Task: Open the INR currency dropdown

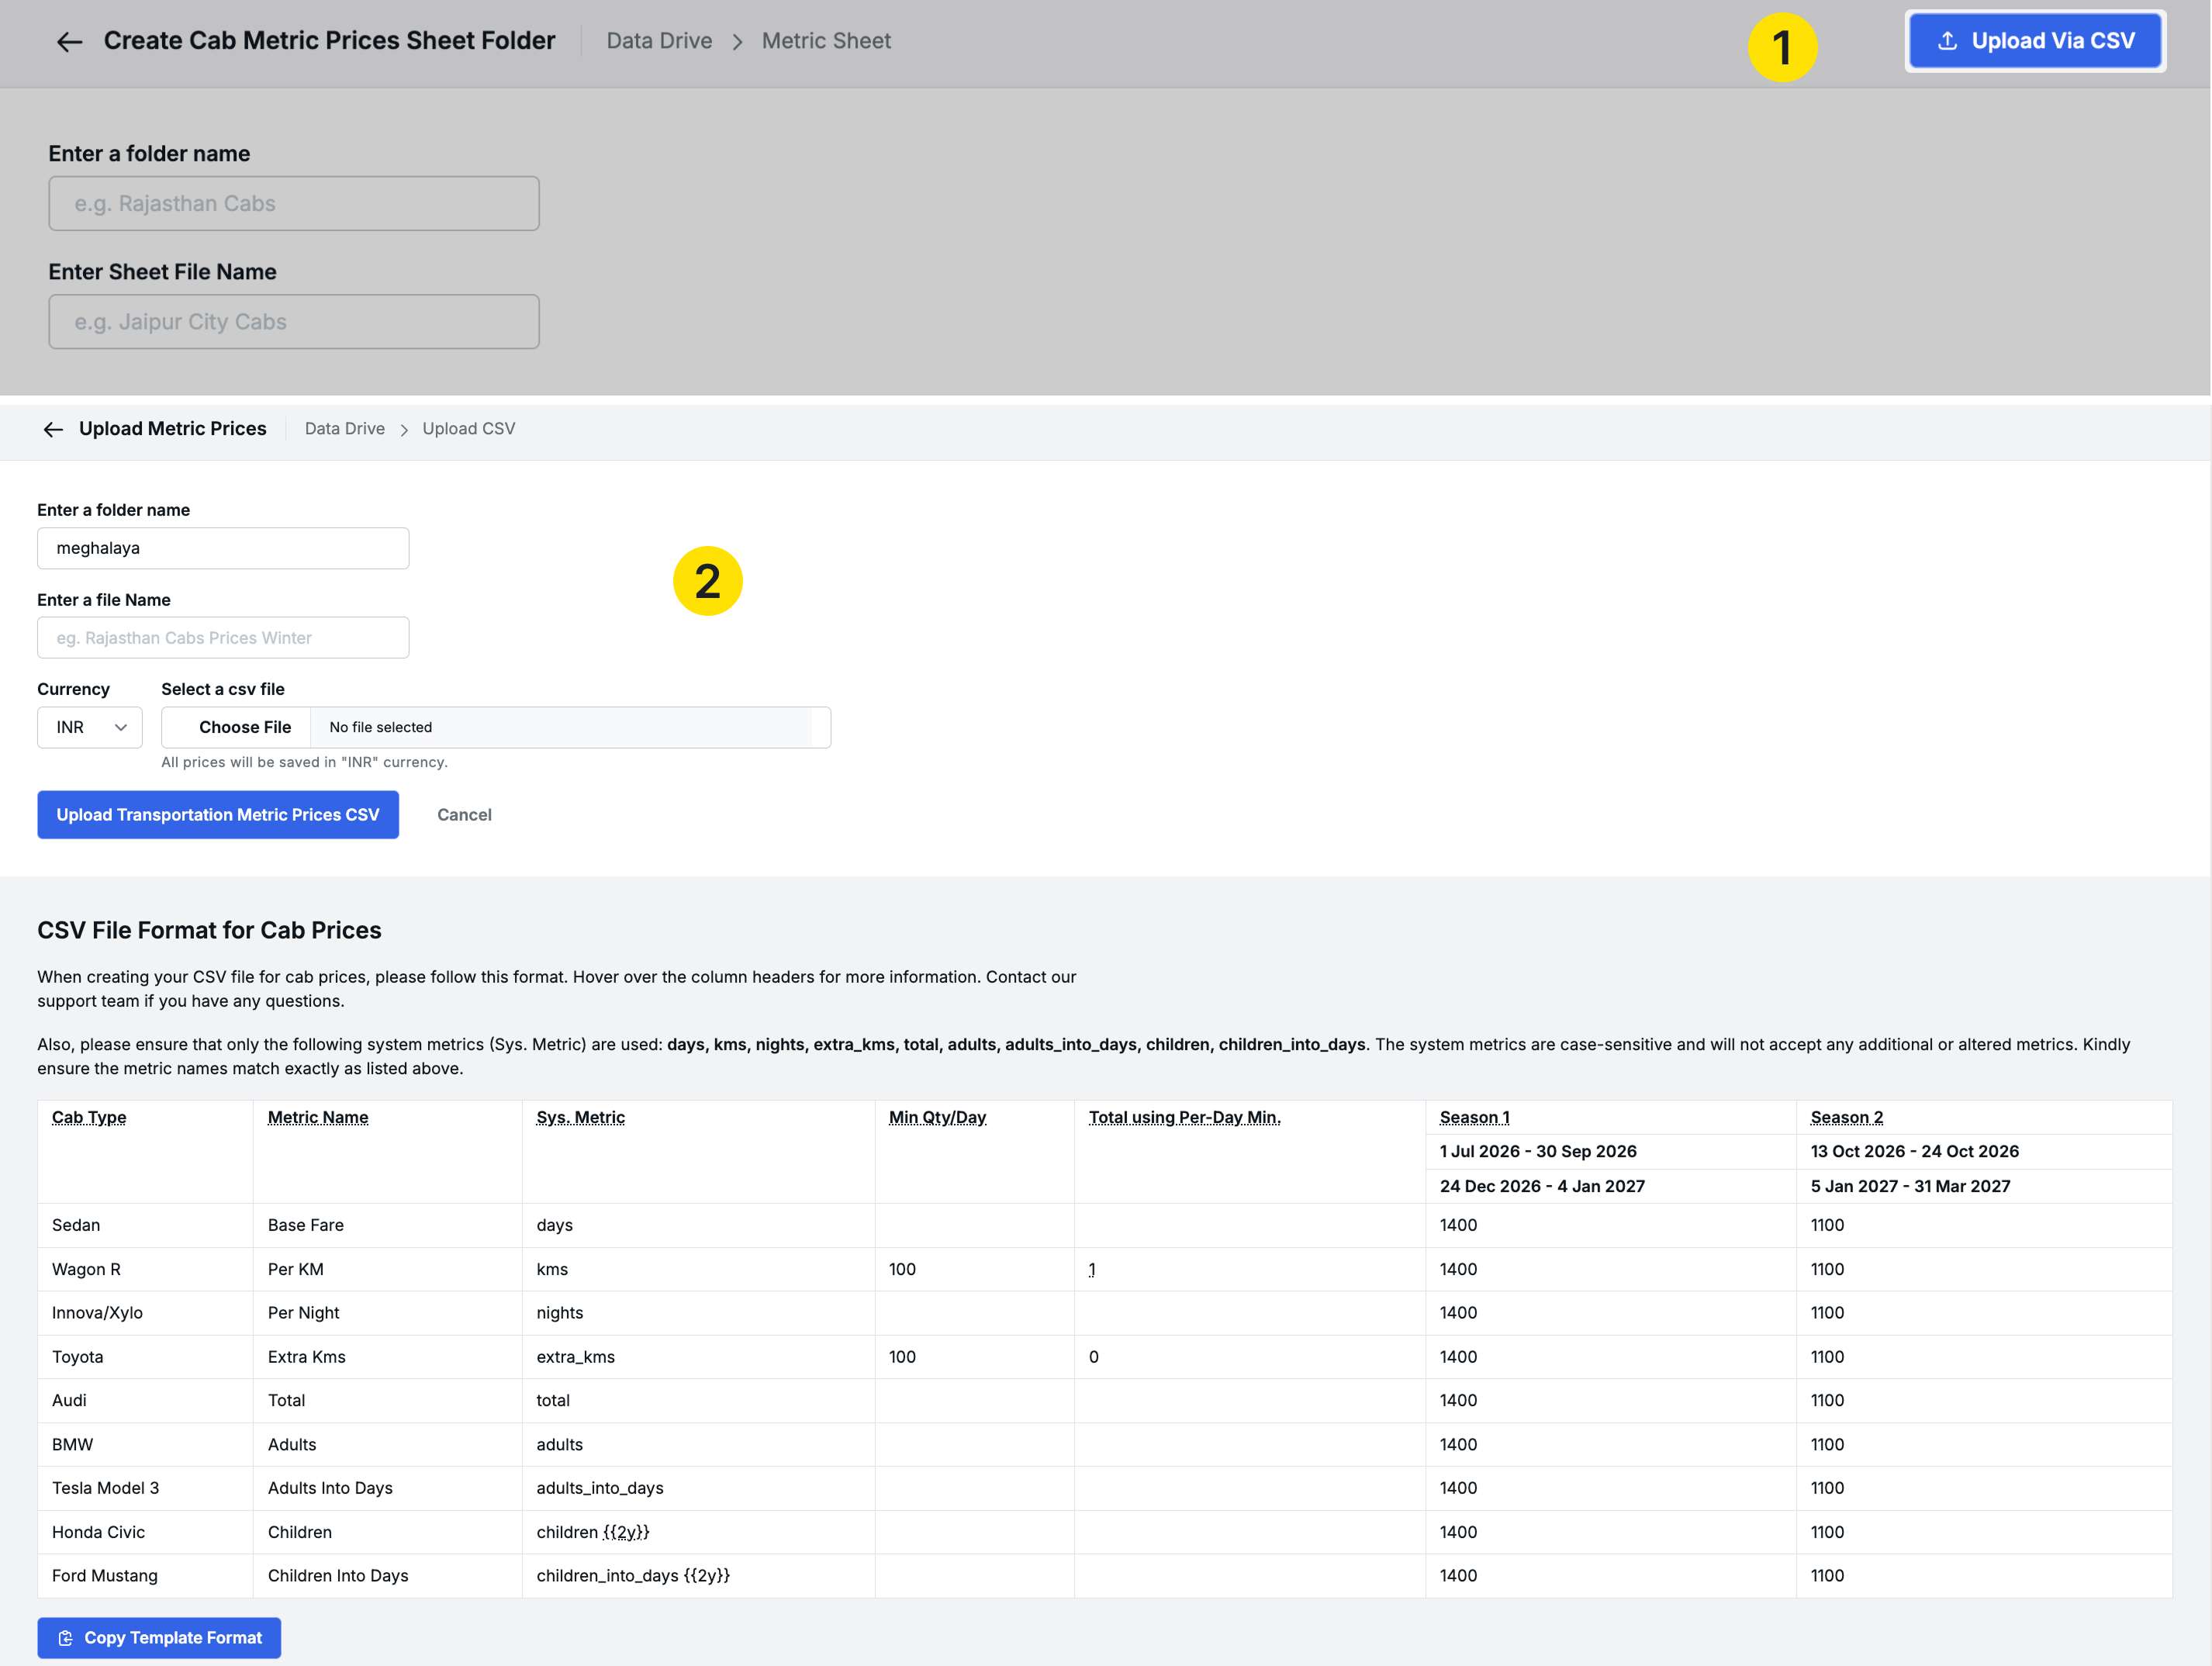Action: pyautogui.click(x=89, y=727)
